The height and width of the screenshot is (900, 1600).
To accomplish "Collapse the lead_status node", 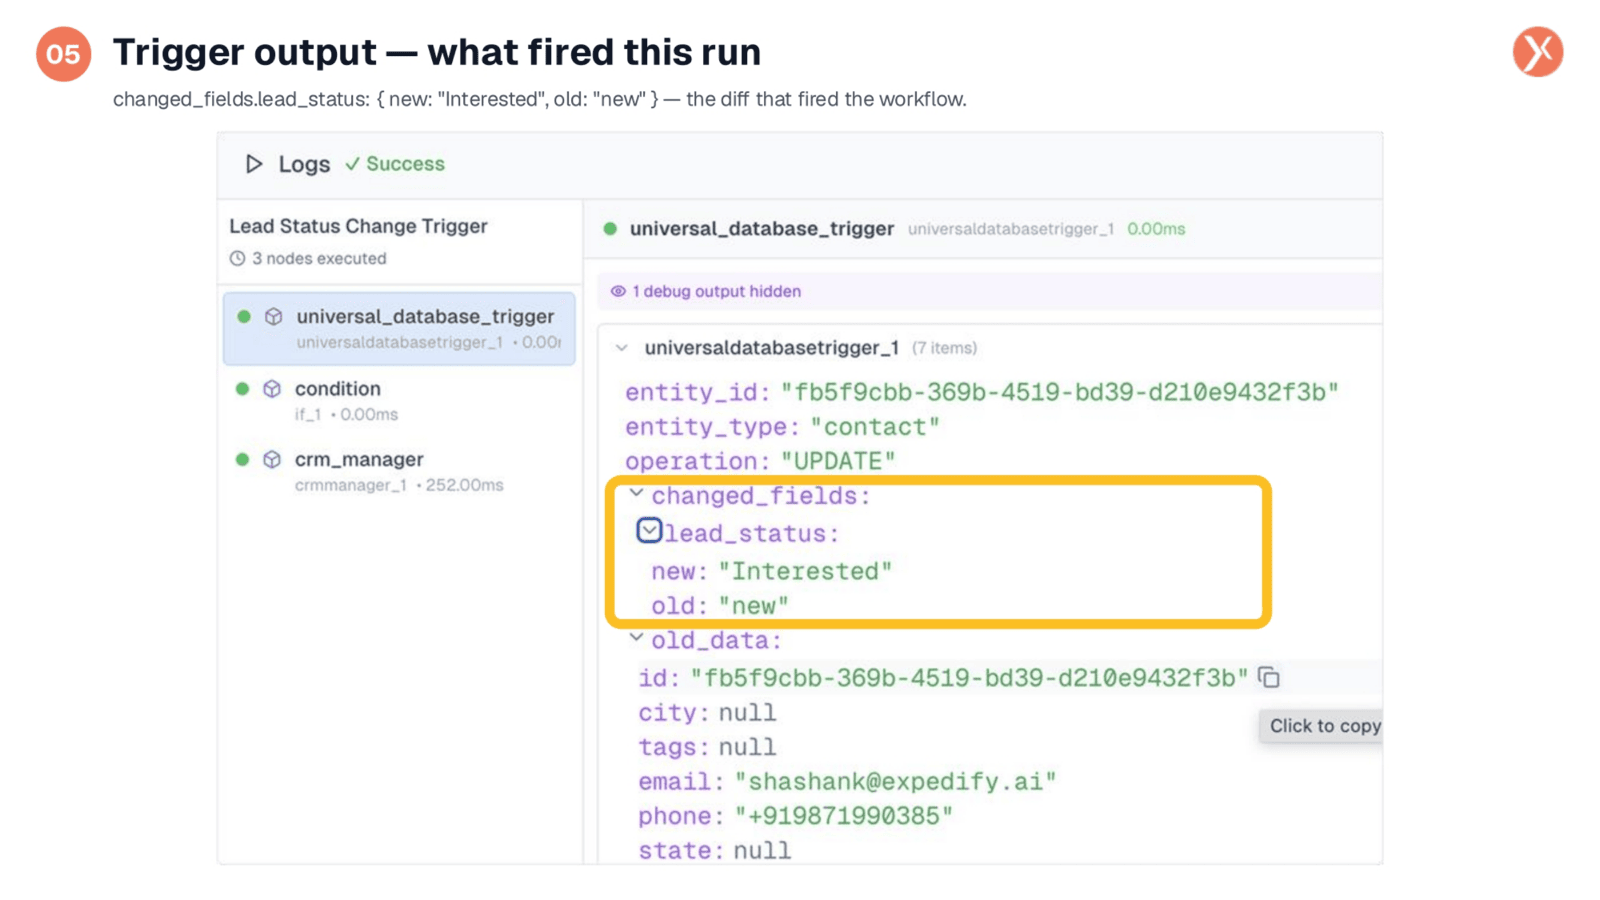I will tap(649, 530).
